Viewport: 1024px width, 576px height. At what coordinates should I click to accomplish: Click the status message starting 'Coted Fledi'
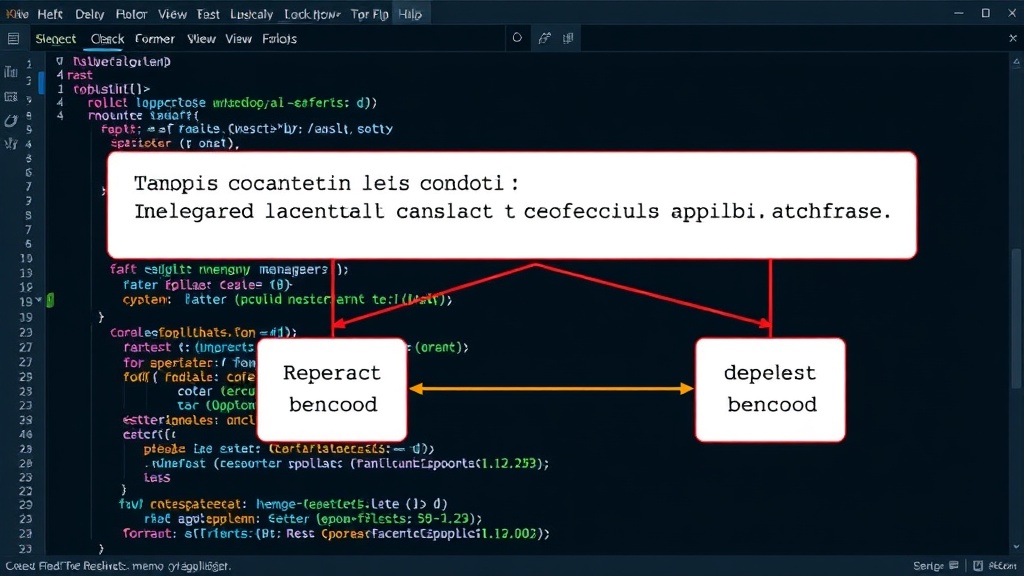[118, 566]
